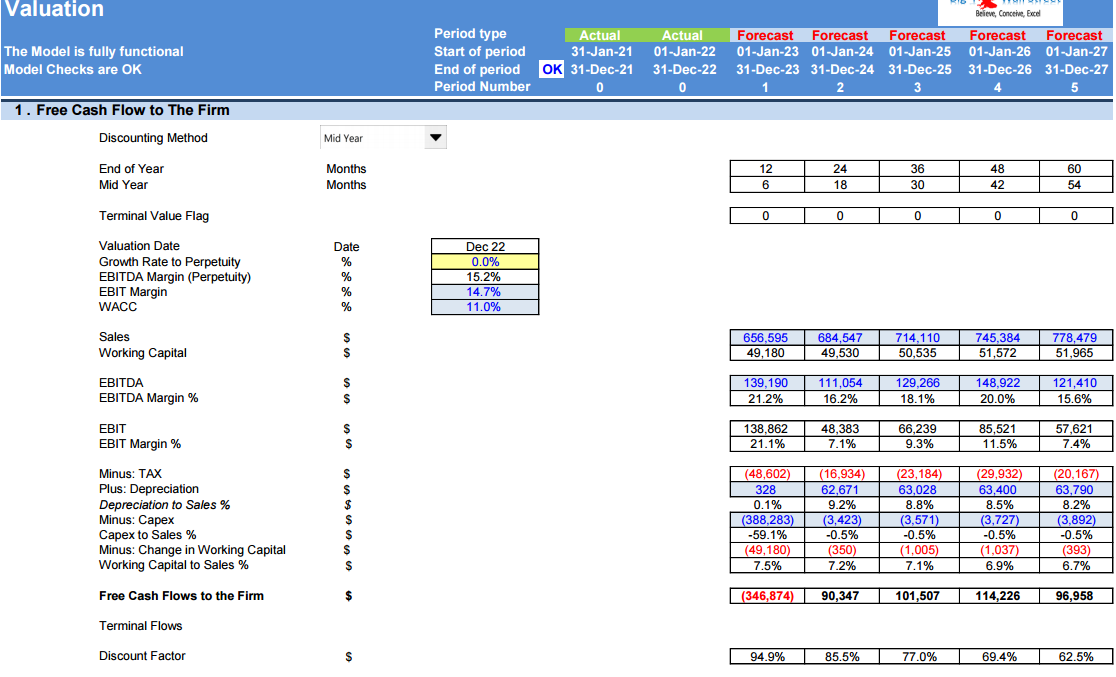Image resolution: width=1116 pixels, height=677 pixels.
Task: Click EBITDA Margin % value 20.0%
Action: click(998, 399)
